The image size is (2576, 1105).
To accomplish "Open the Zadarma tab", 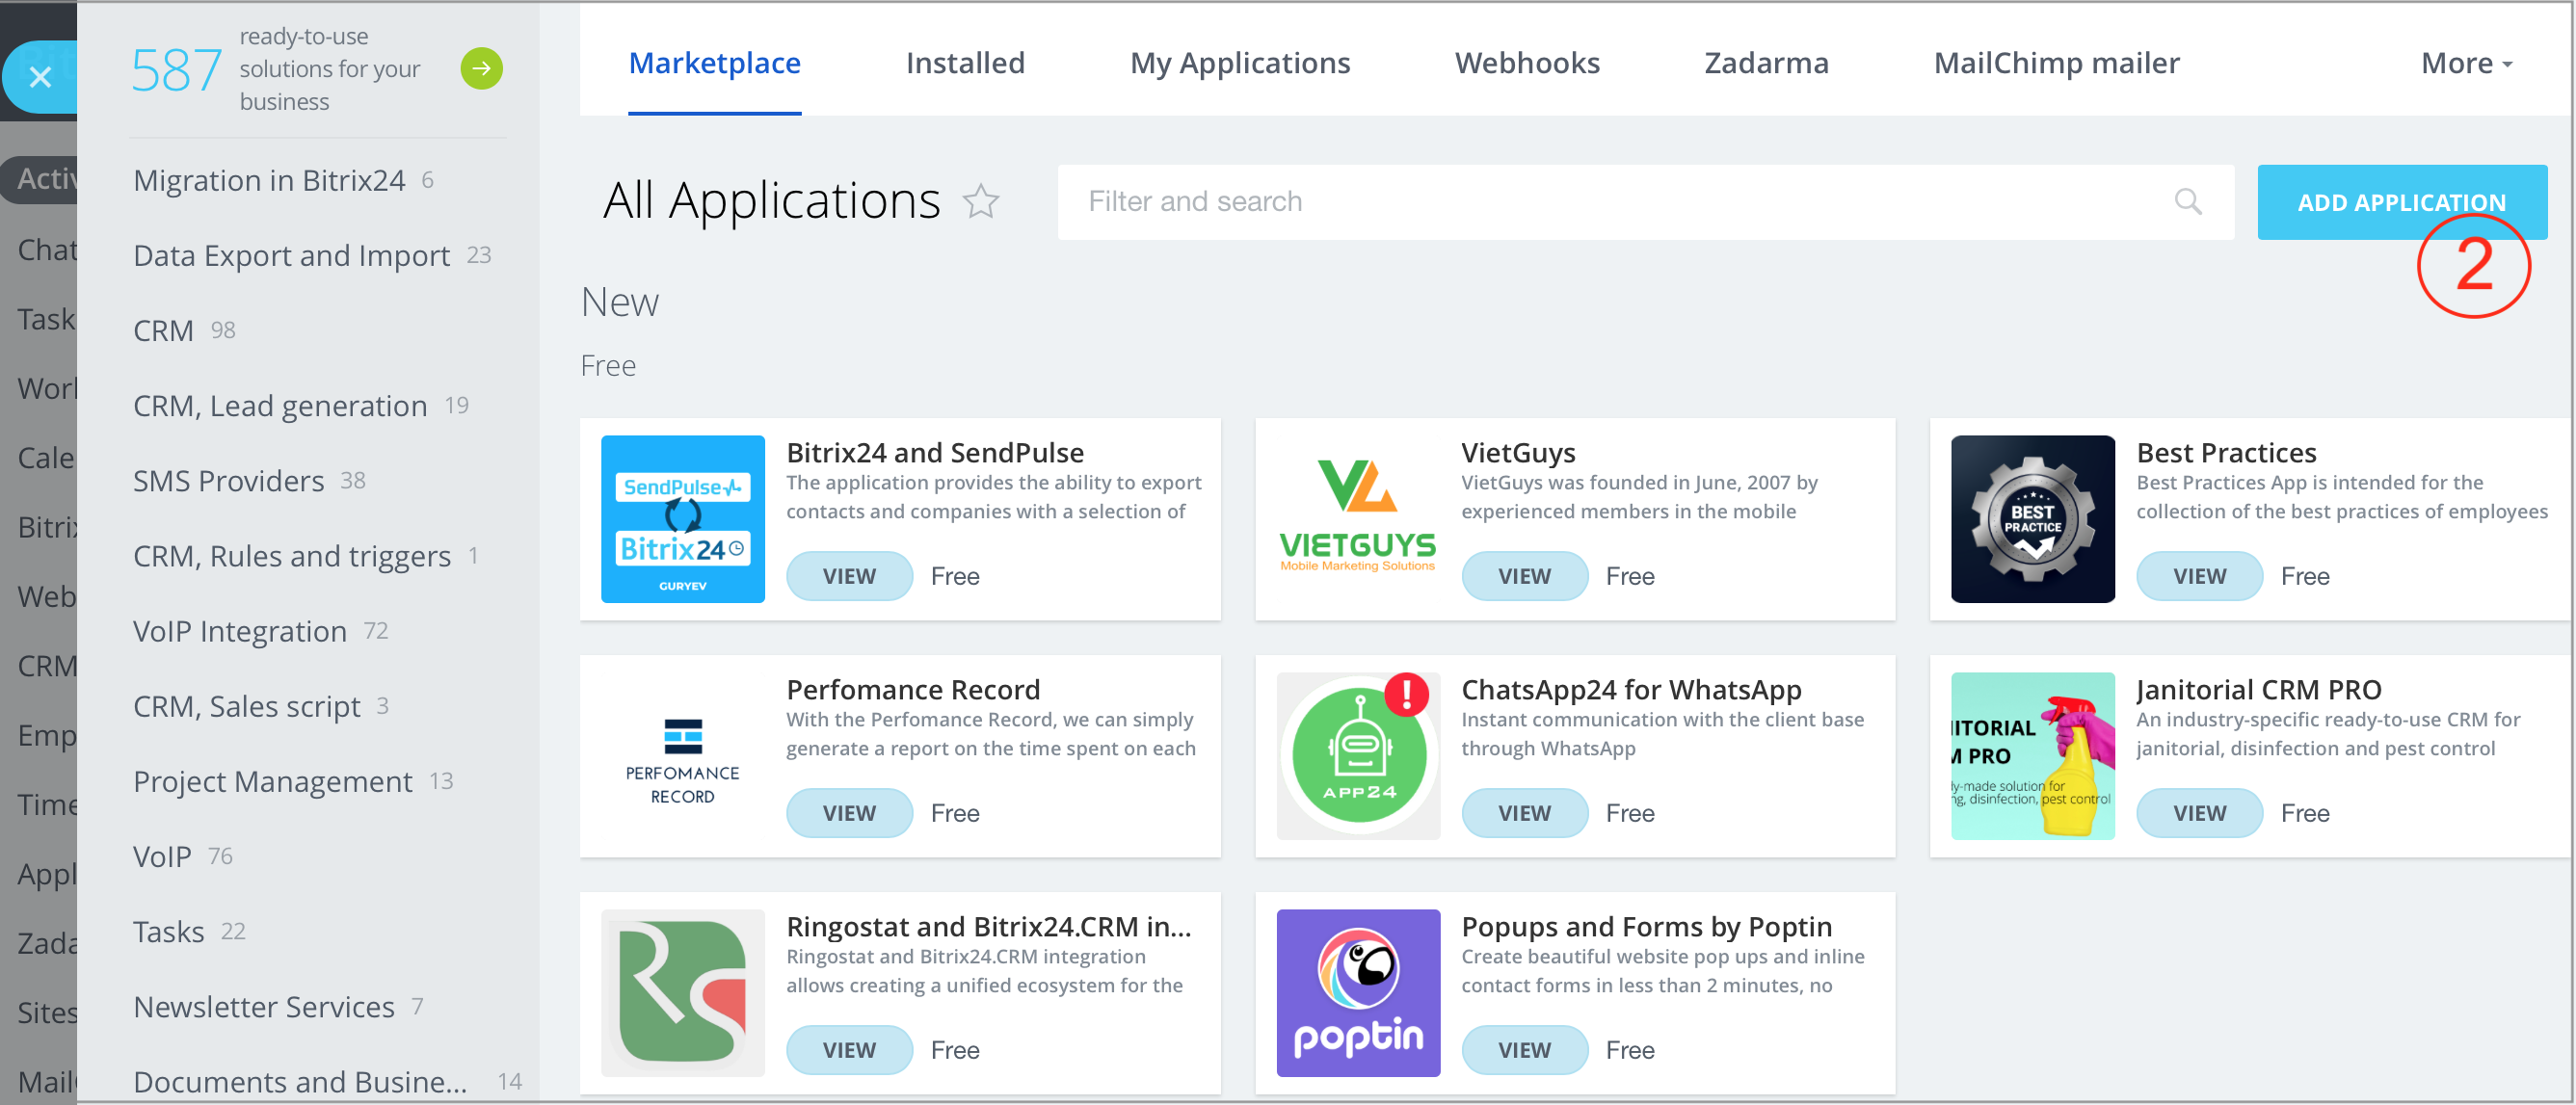I will pyautogui.click(x=1766, y=63).
